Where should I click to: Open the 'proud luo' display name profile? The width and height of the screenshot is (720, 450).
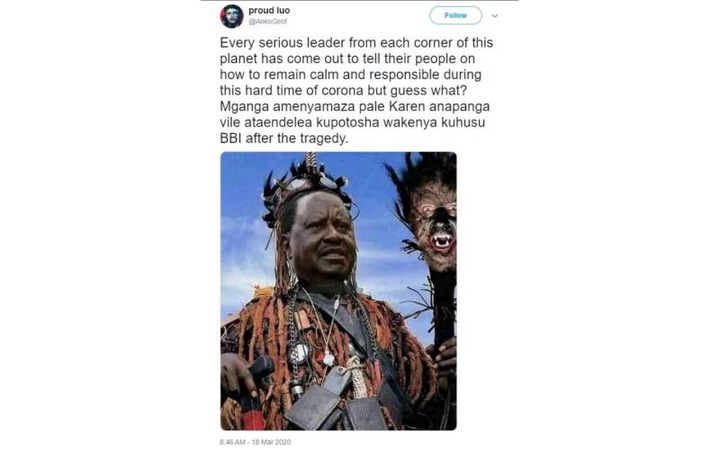click(269, 10)
